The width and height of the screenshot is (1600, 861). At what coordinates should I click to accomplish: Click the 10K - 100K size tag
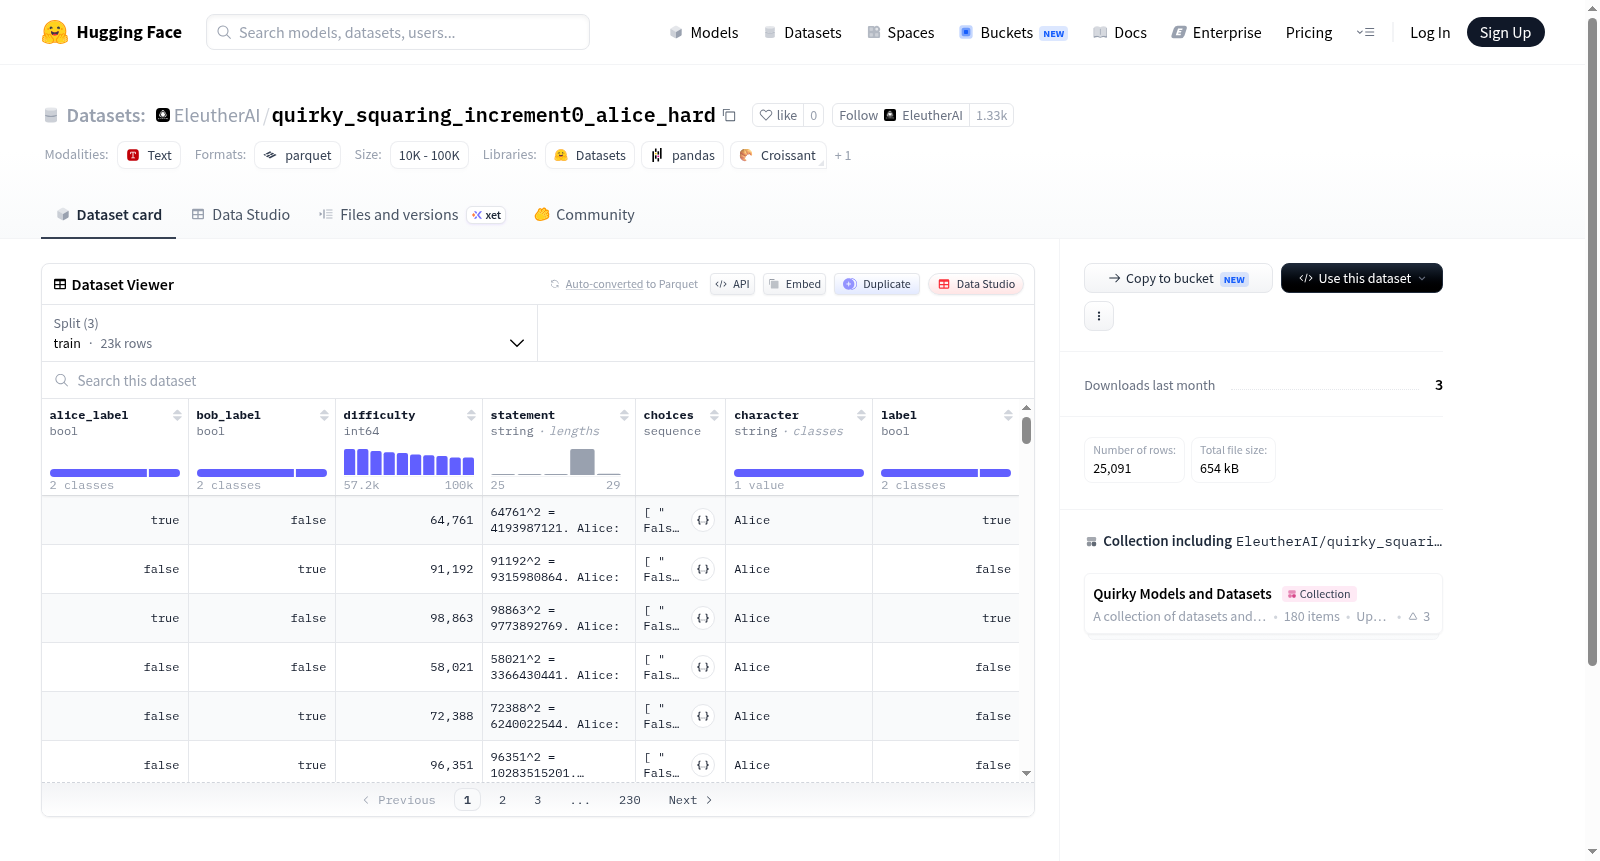pyautogui.click(x=429, y=155)
